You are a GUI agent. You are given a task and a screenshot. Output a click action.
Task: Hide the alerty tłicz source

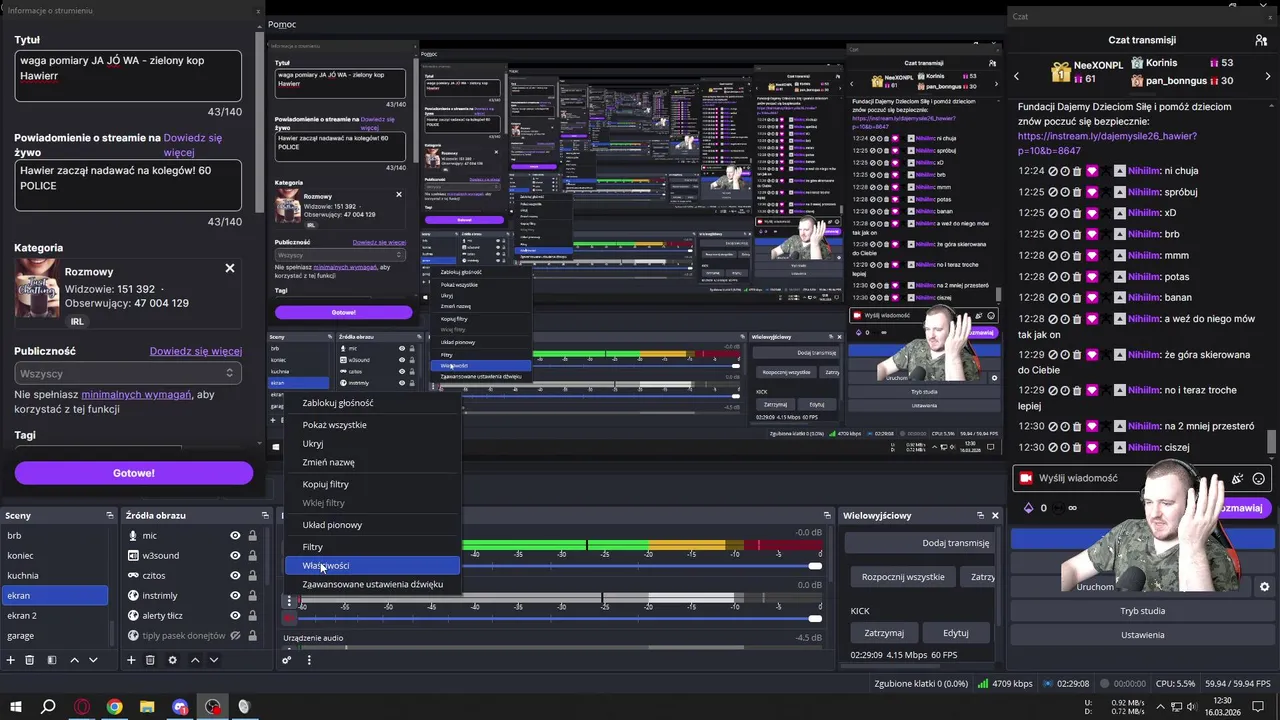tap(235, 615)
